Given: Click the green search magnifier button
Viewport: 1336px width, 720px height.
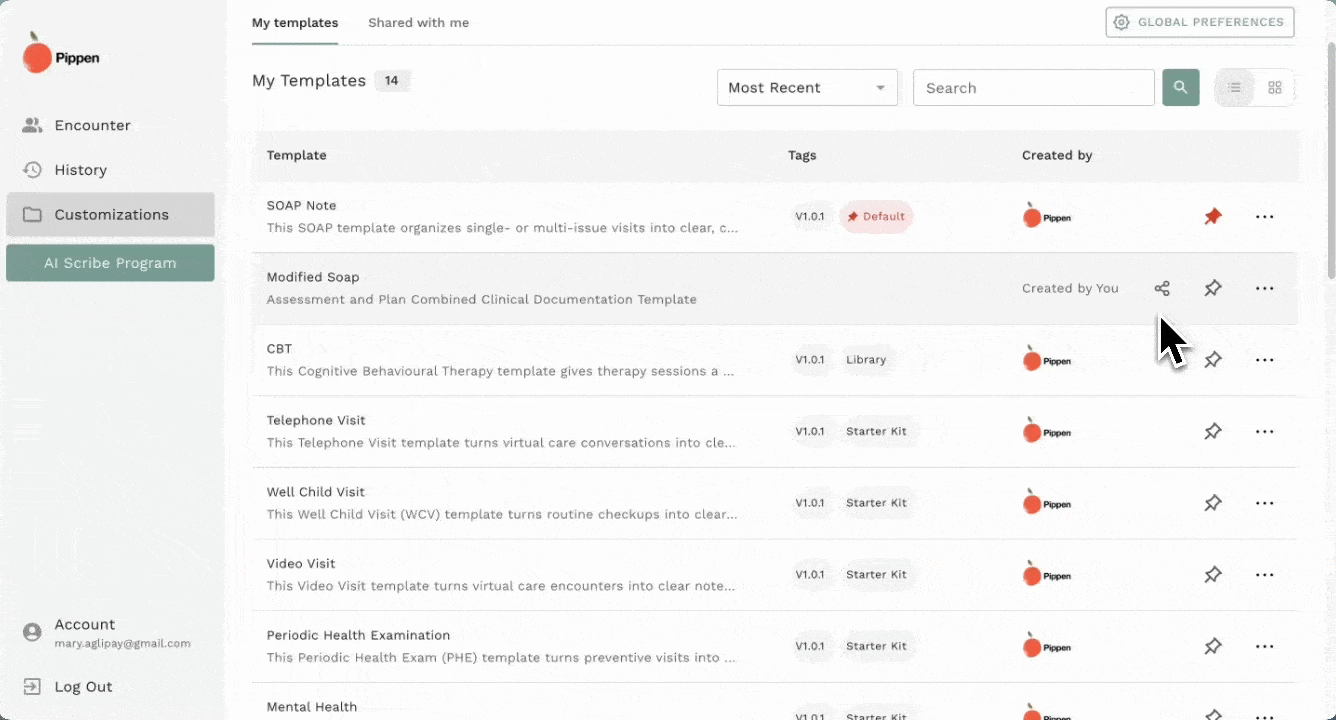Looking at the screenshot, I should pyautogui.click(x=1180, y=88).
